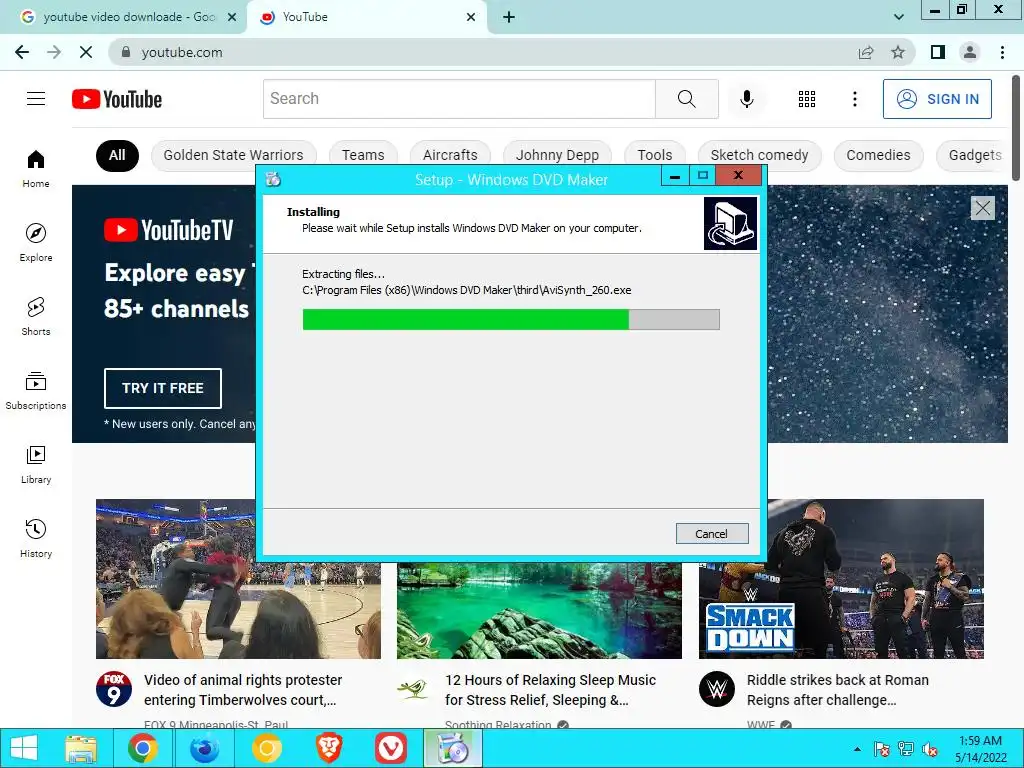Open Brave browser from the taskbar
The image size is (1024, 768).
pyautogui.click(x=329, y=748)
